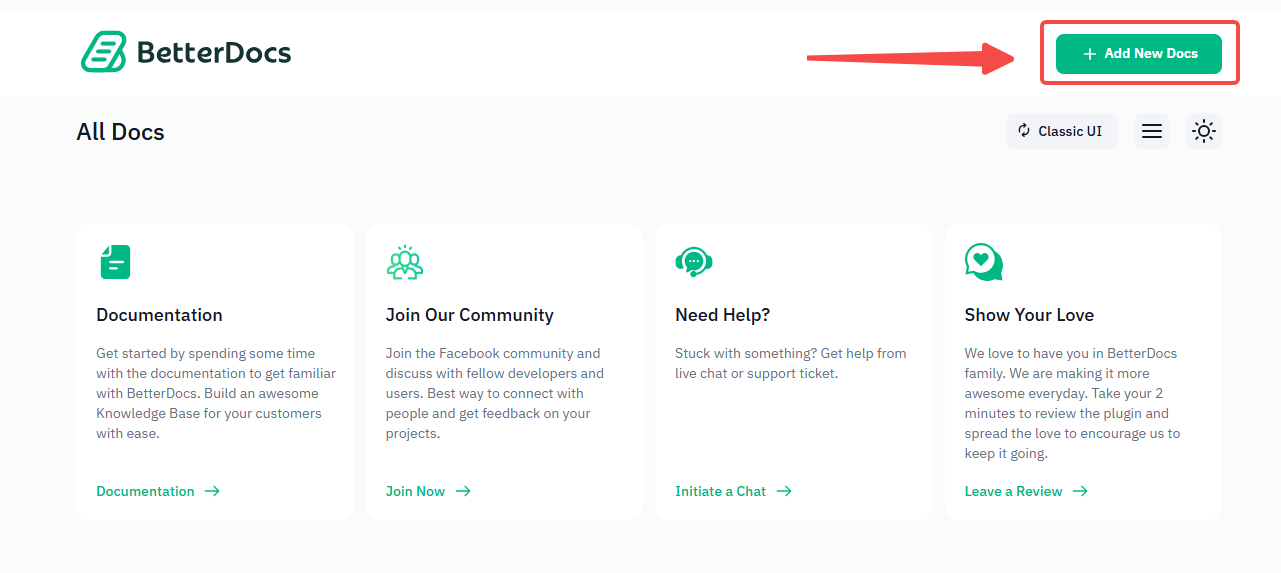Viewport: 1281px width, 573px height.
Task: Select the Initiate a Chat link
Action: [x=720, y=491]
